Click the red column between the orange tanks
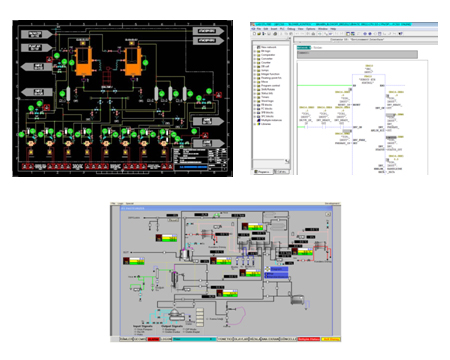450x360 pixels. (108, 77)
